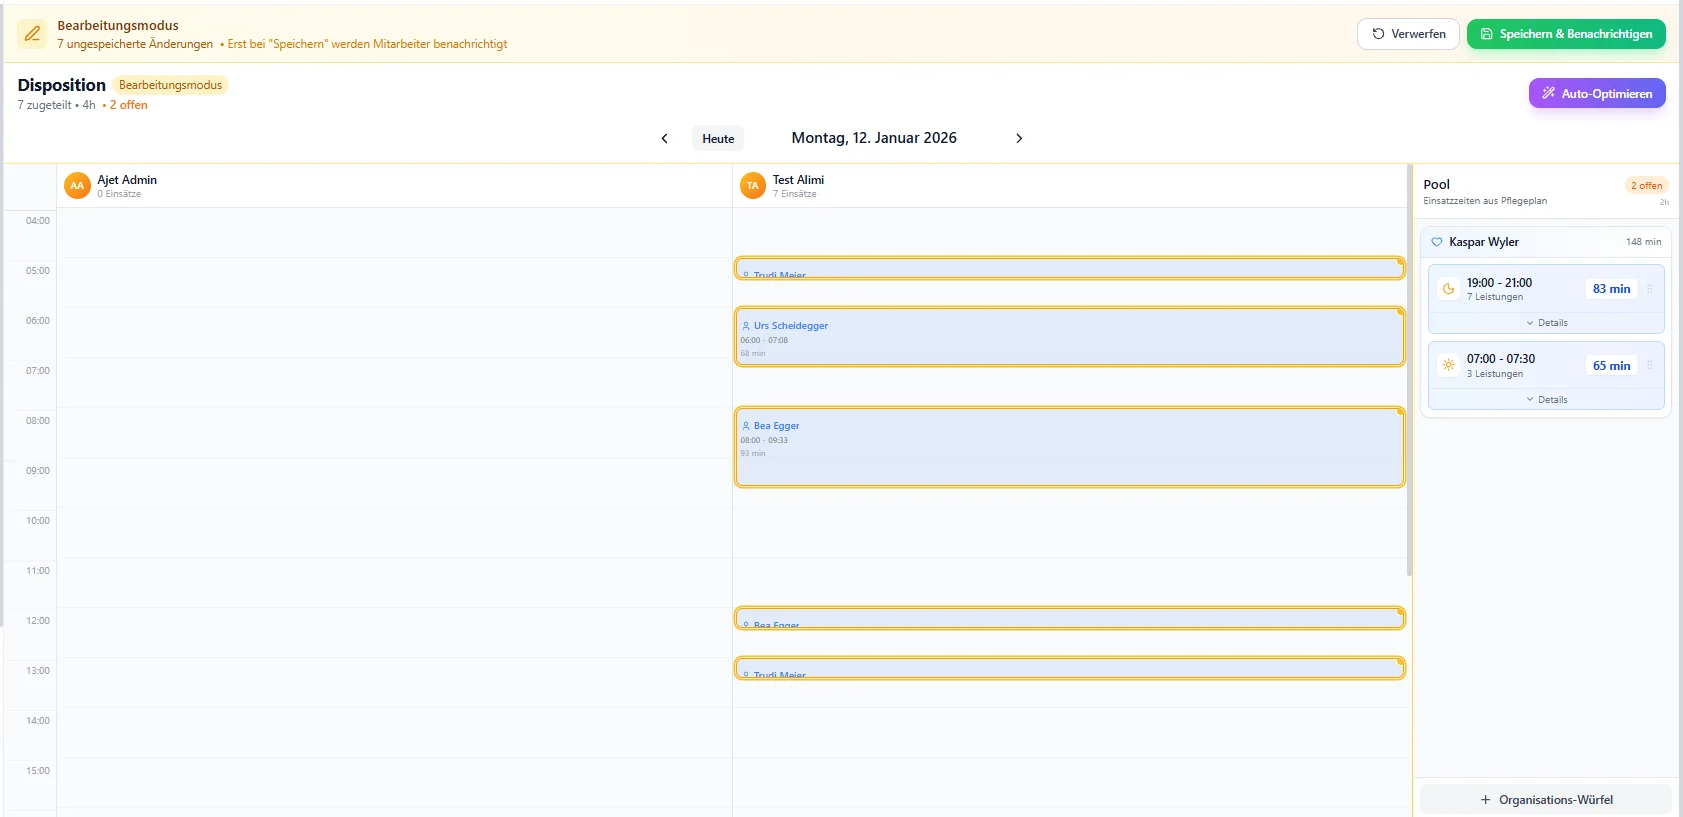The width and height of the screenshot is (1683, 817).
Task: Select Urs Scheidegger 06:00 appointment block
Action: point(1069,337)
